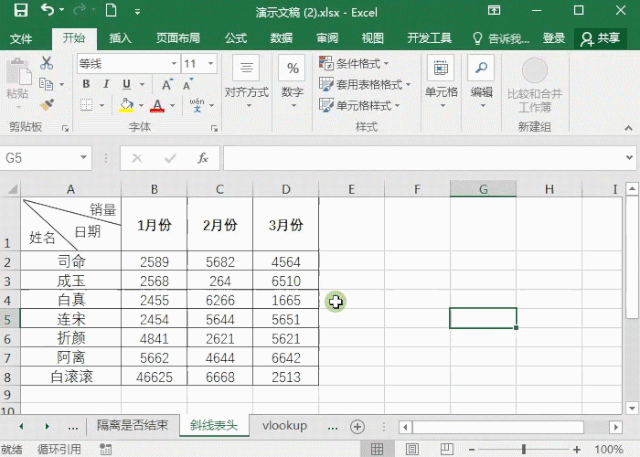Image resolution: width=640 pixels, height=457 pixels.
Task: Click the Name Box showing G5
Action: coord(45,158)
